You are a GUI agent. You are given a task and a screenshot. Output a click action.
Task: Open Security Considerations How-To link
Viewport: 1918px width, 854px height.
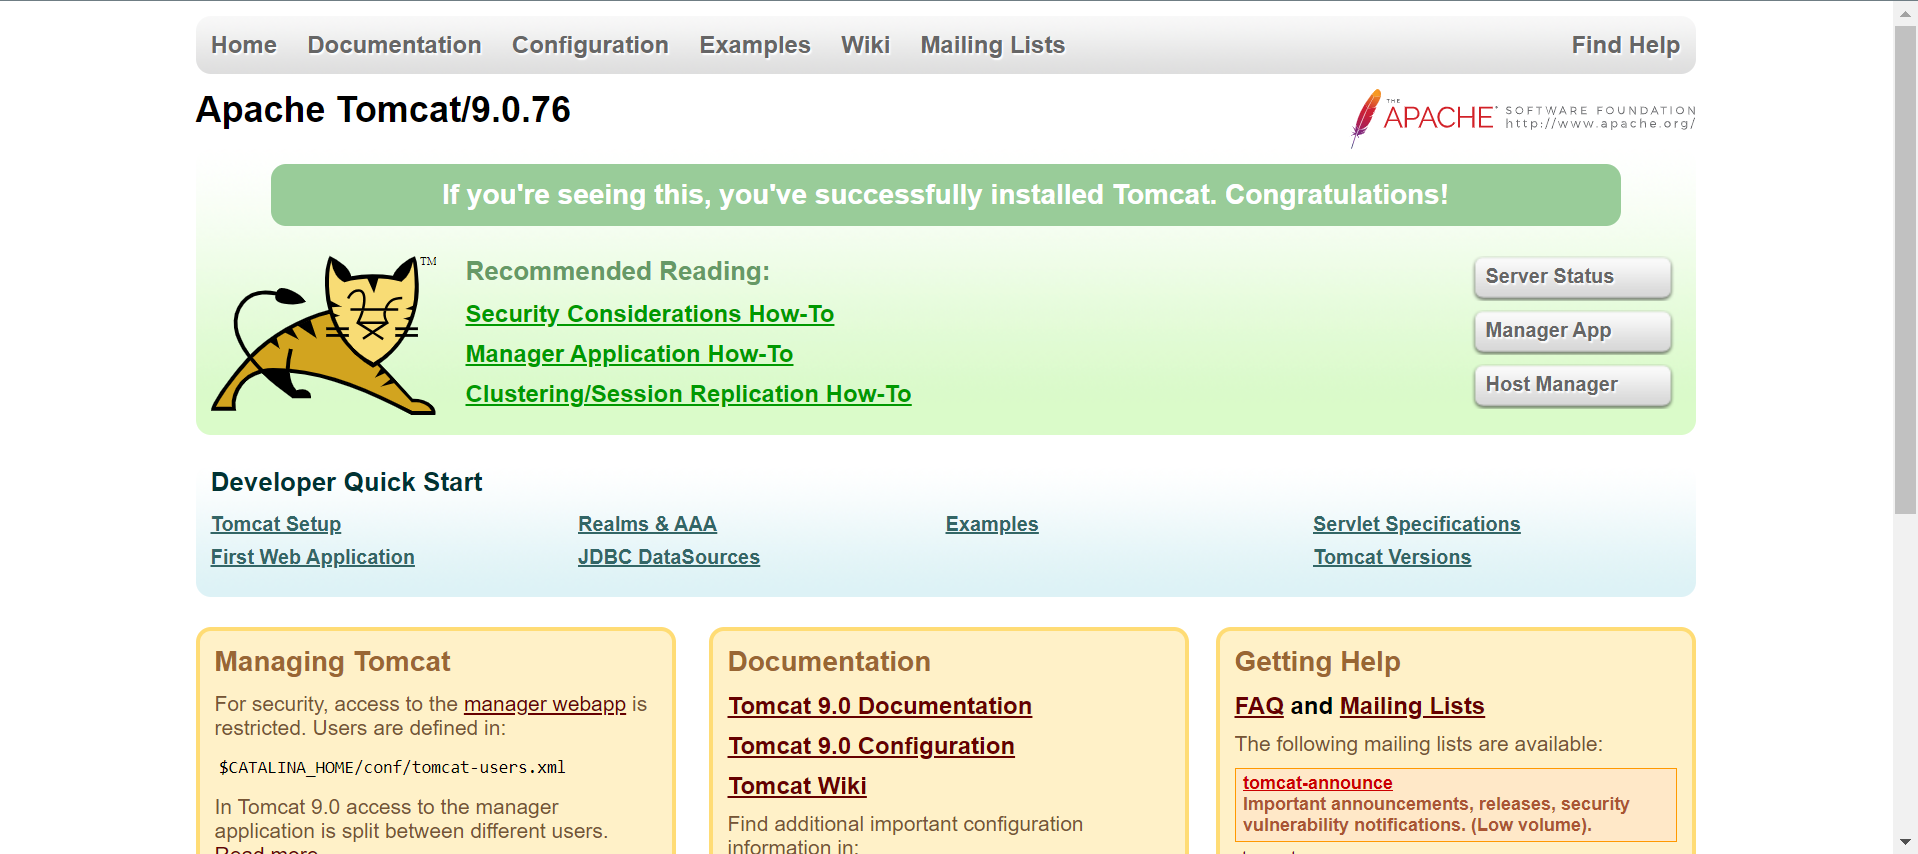click(x=650, y=314)
